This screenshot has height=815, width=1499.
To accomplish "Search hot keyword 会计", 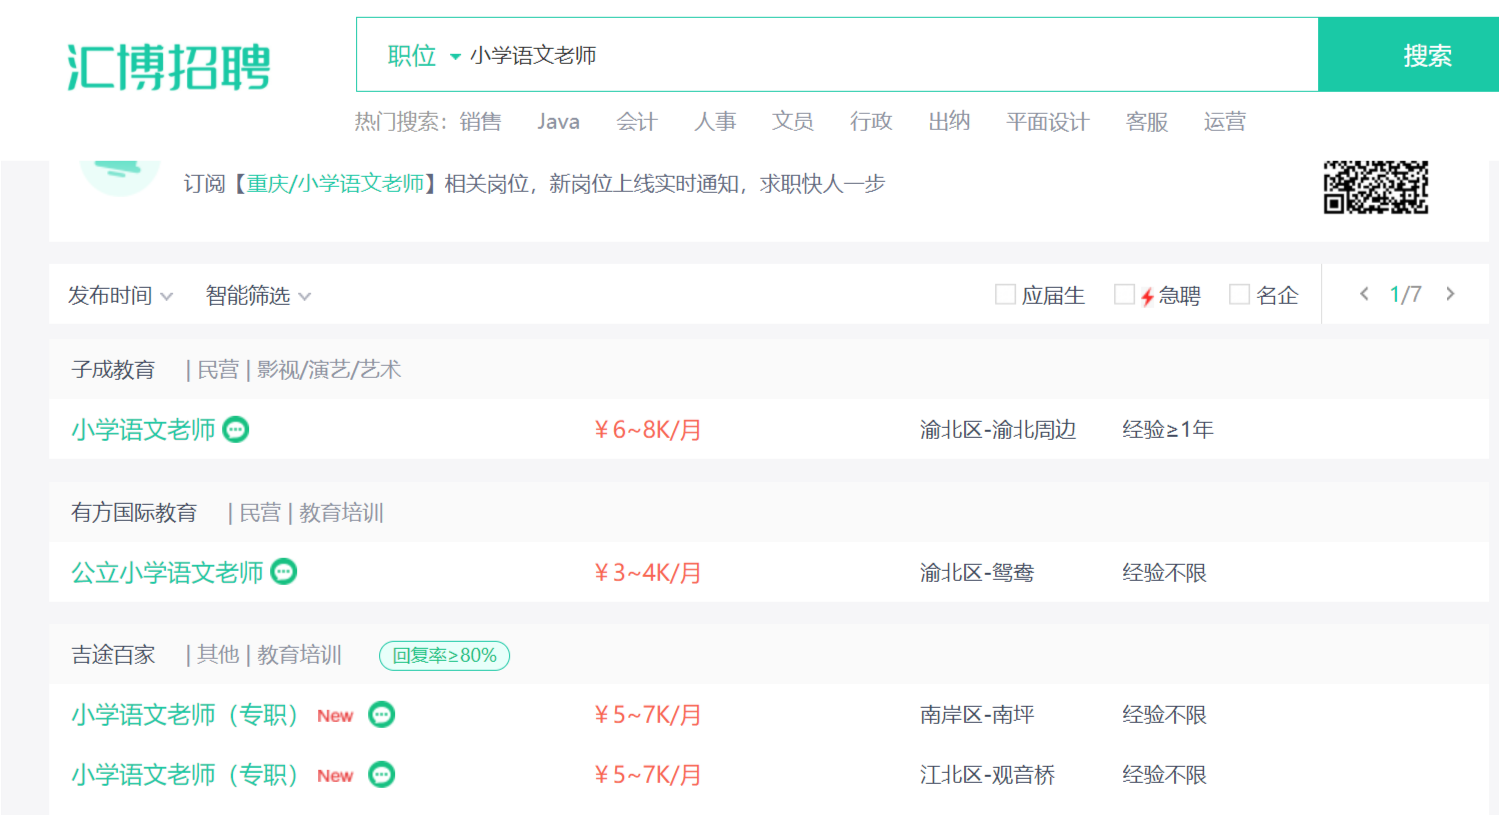I will point(637,122).
